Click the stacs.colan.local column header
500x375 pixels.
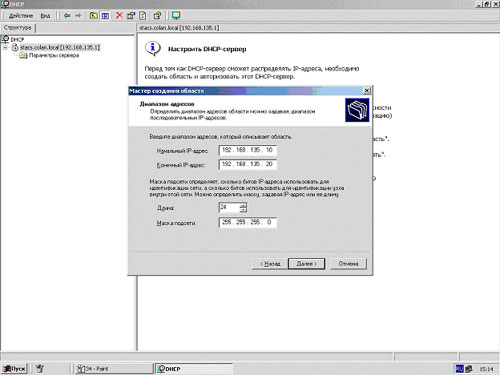(179, 28)
